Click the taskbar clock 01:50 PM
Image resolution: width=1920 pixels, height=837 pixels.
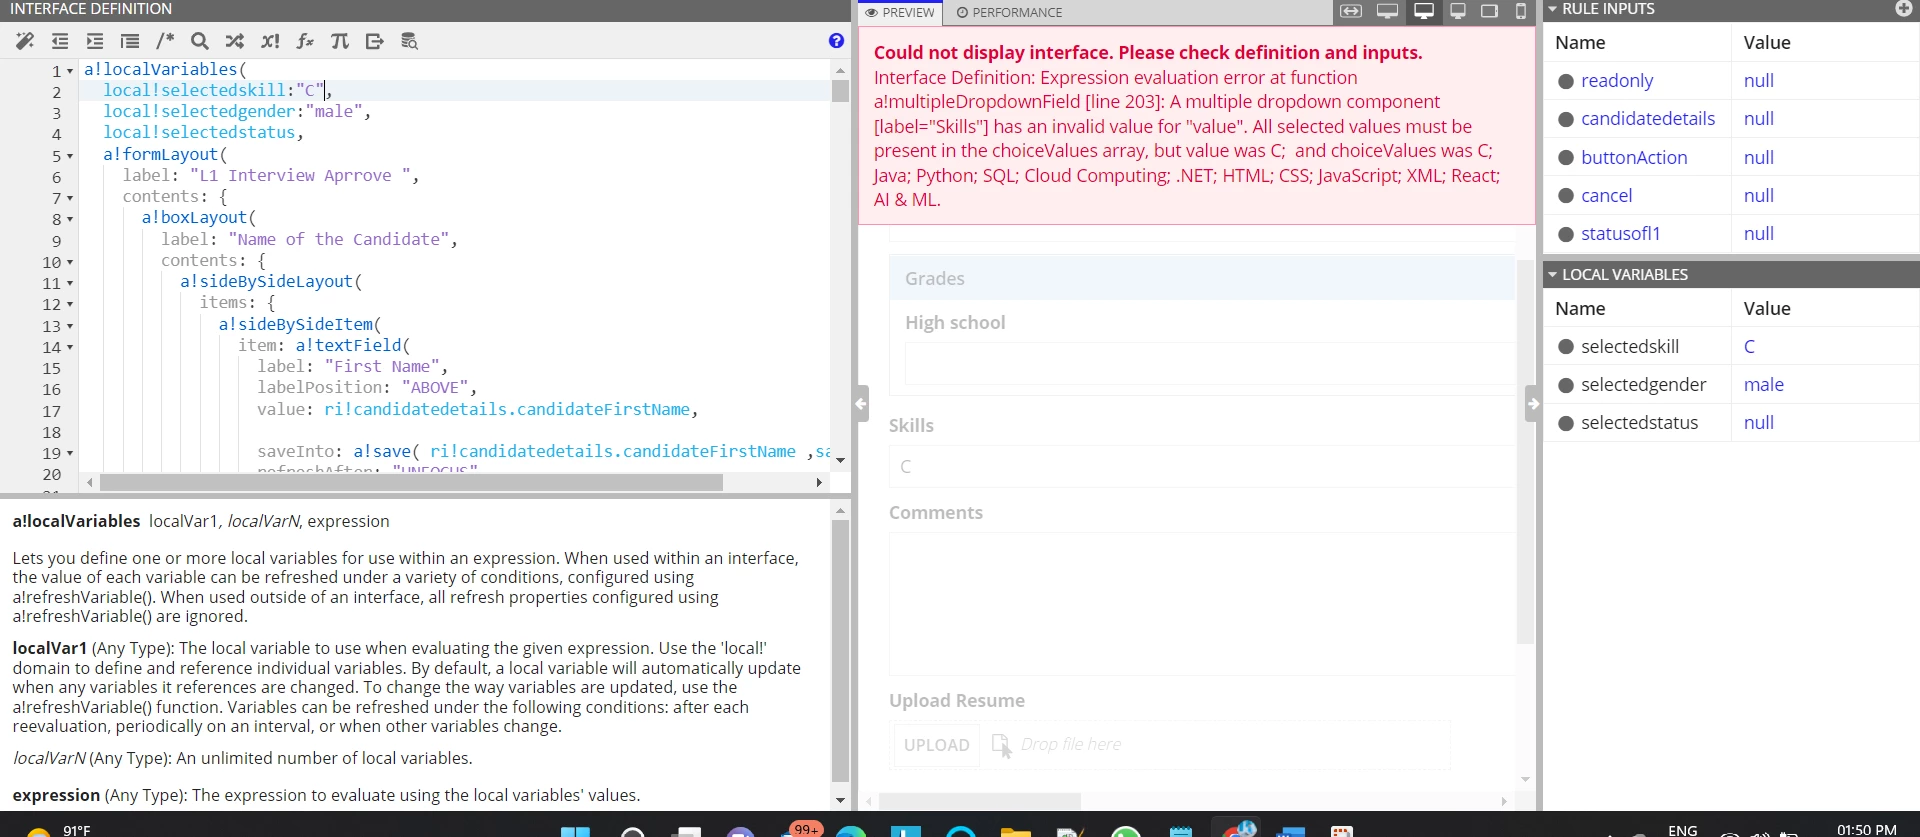(1866, 830)
